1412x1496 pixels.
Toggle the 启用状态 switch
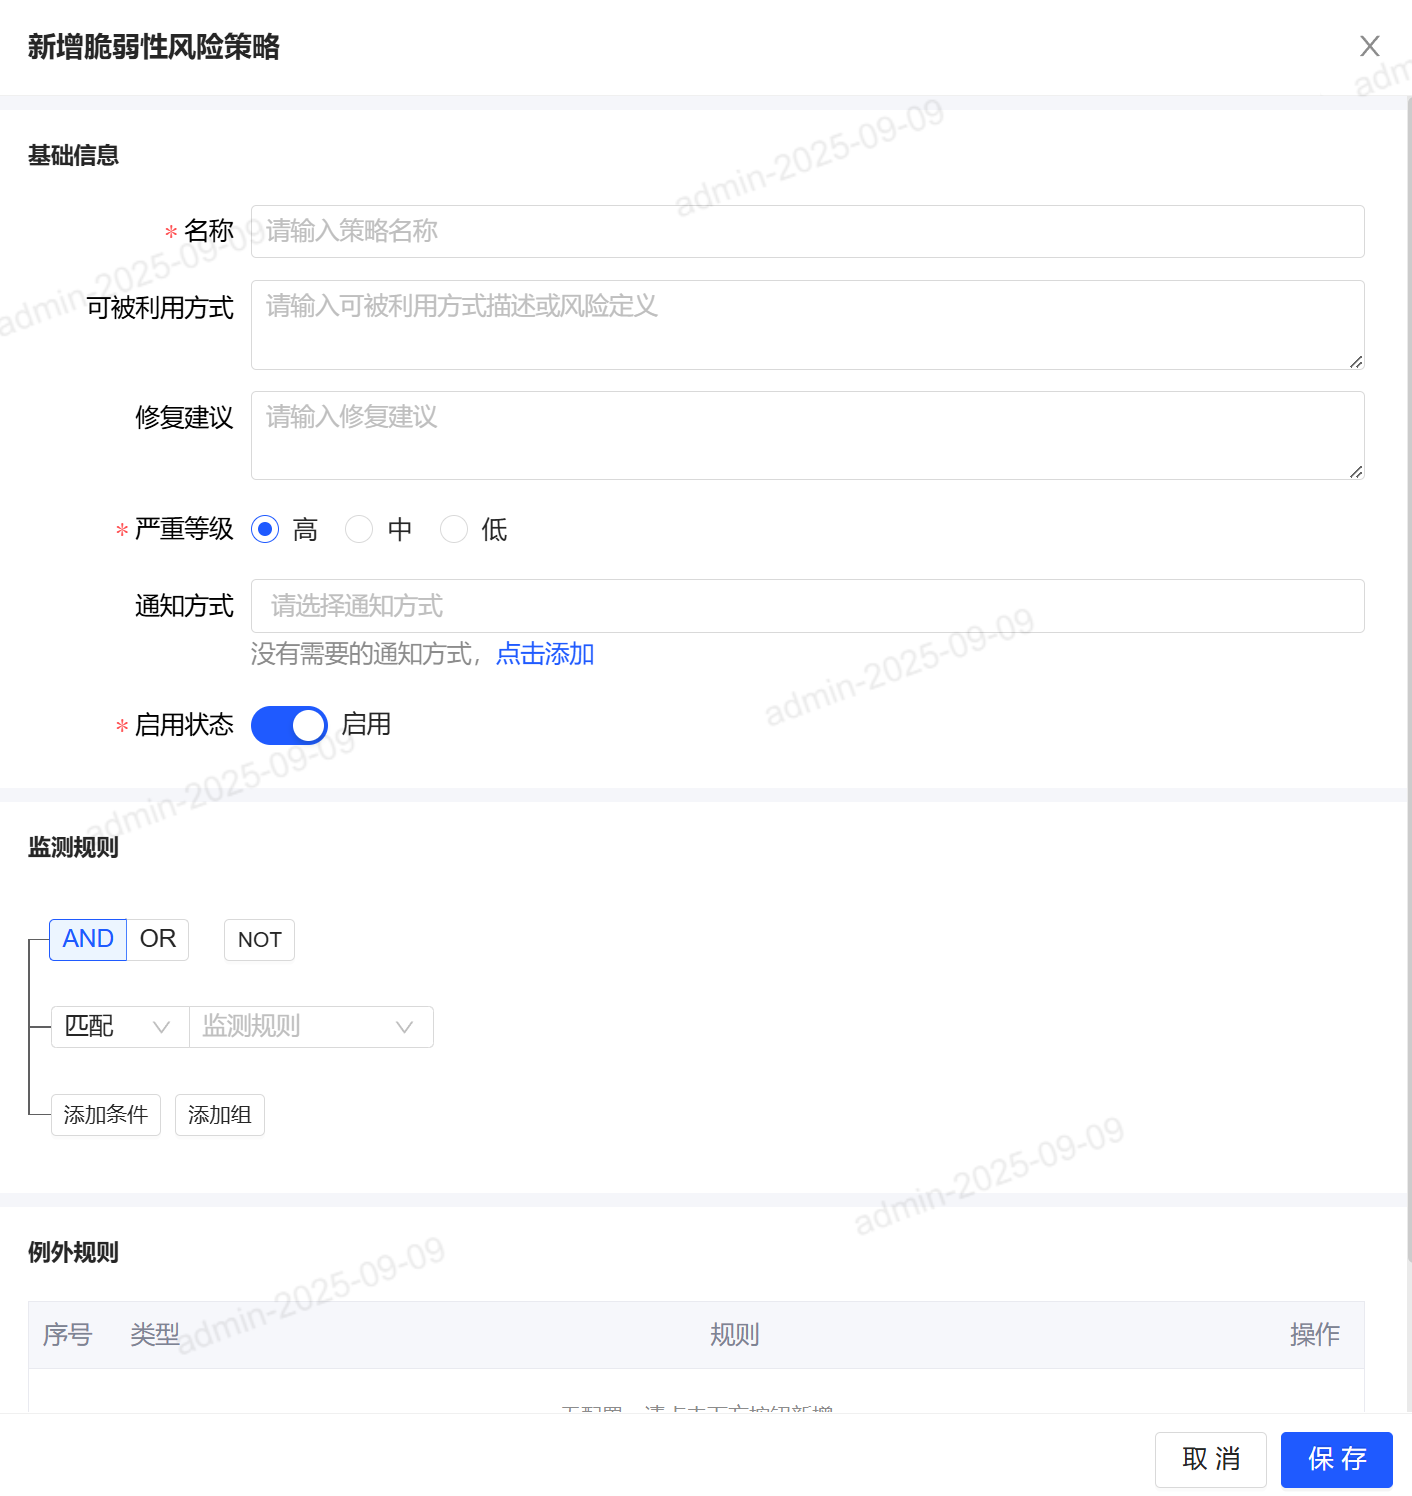289,725
